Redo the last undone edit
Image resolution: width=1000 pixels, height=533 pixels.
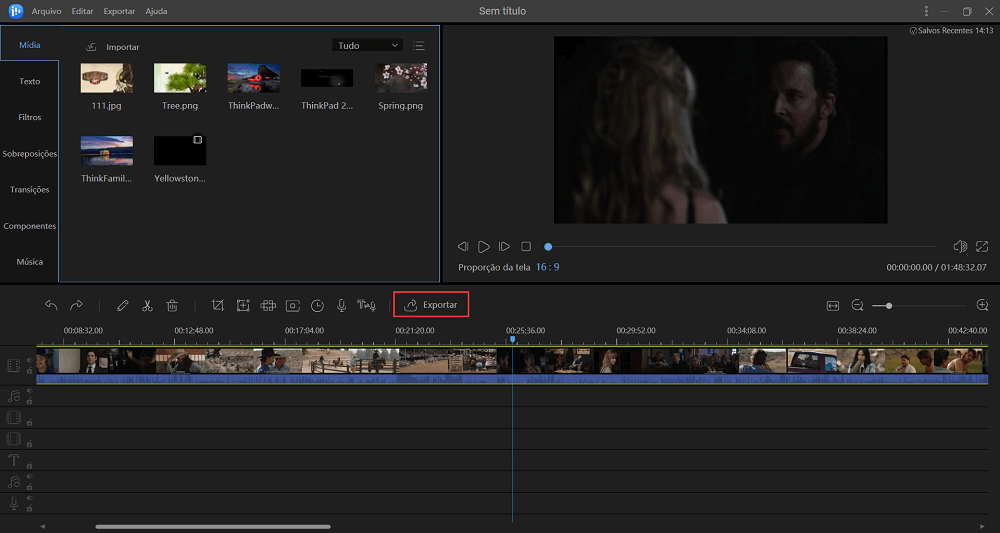click(76, 305)
